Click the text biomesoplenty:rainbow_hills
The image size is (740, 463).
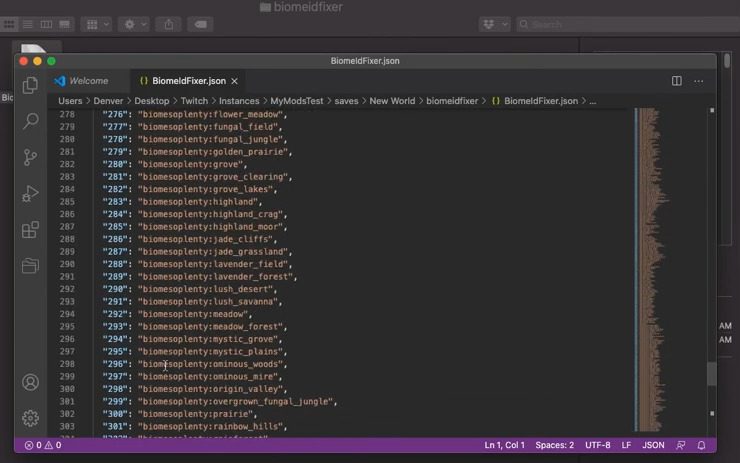point(212,427)
